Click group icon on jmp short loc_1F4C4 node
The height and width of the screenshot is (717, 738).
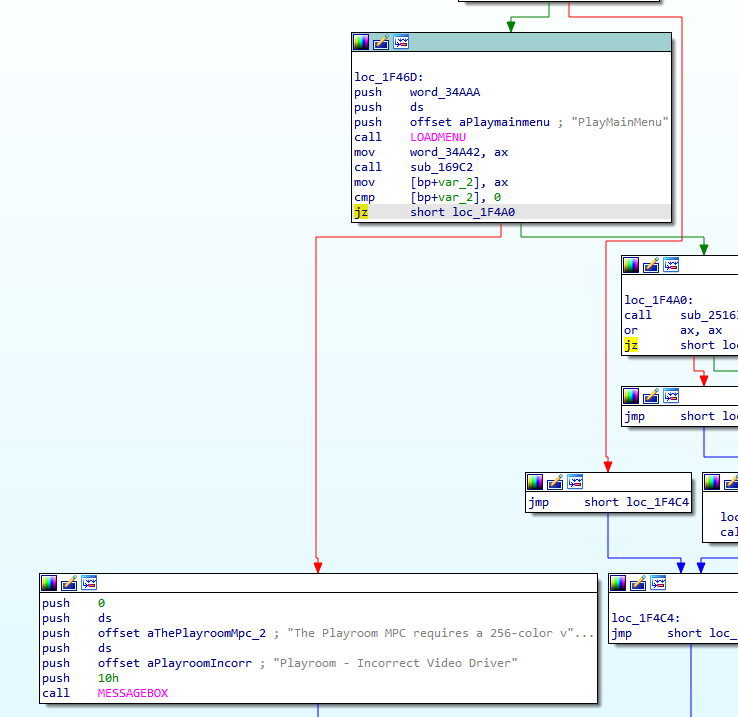point(576,483)
